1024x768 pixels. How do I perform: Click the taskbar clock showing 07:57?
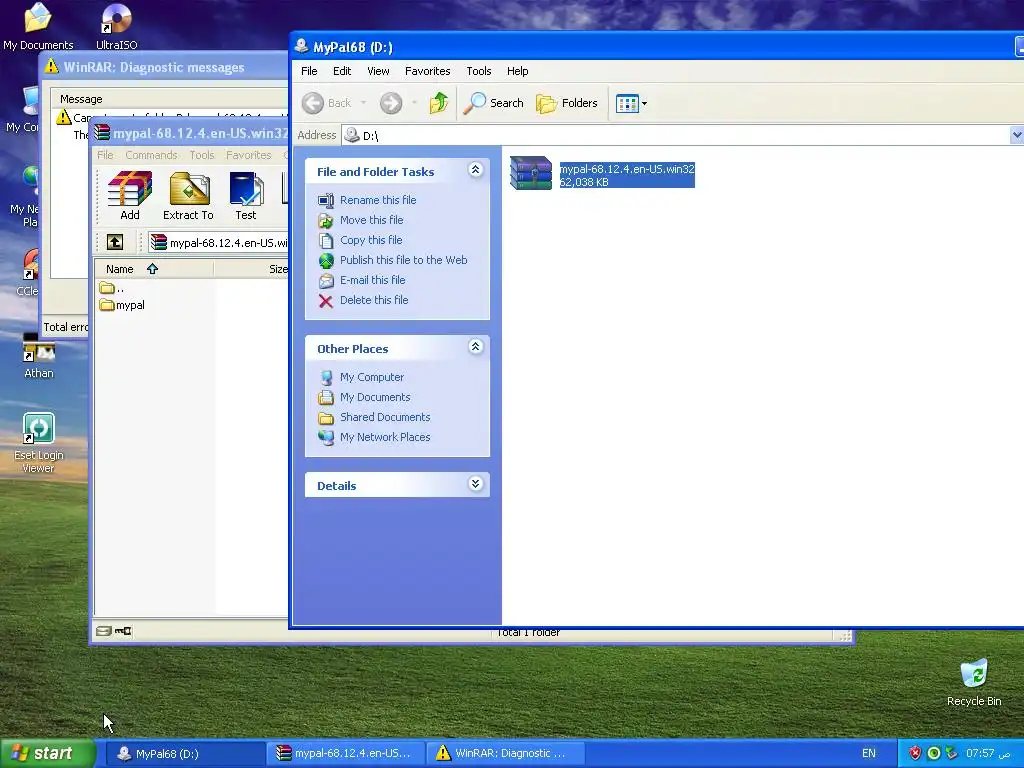click(x=987, y=753)
